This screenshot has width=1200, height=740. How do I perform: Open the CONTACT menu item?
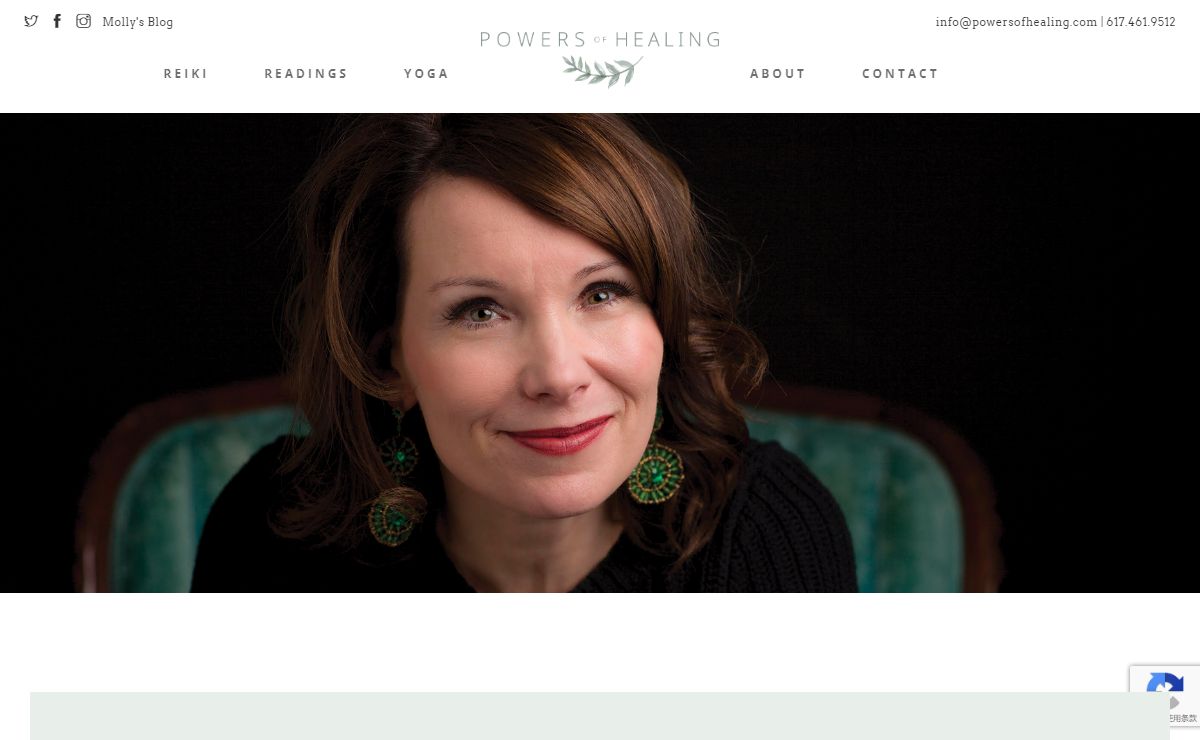point(900,73)
